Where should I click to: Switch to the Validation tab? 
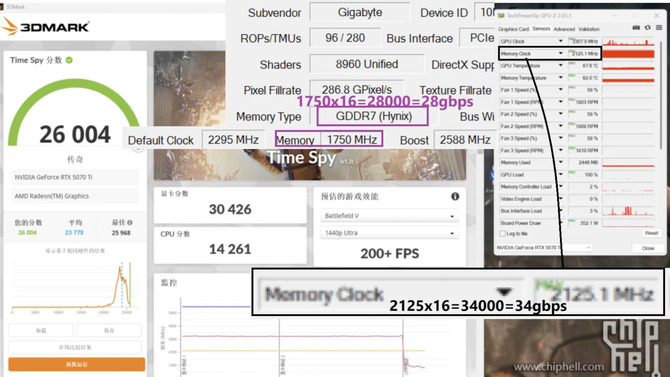tap(589, 29)
